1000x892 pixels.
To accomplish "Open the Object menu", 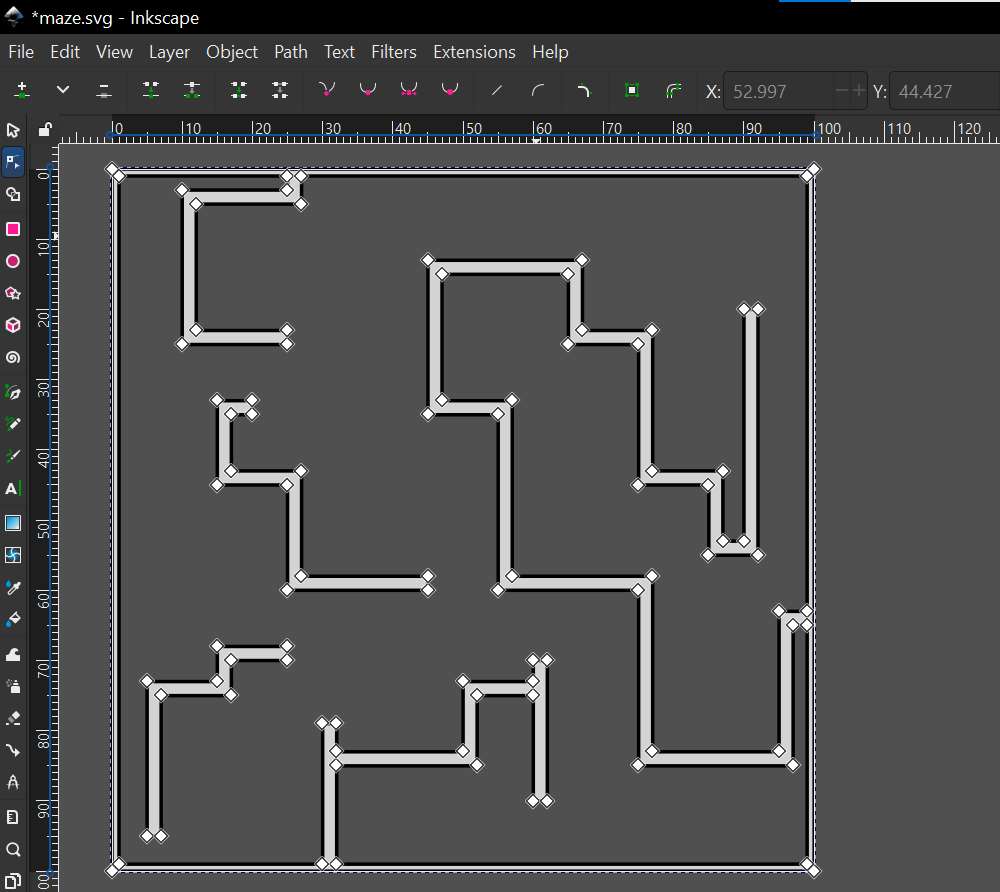I will (x=232, y=52).
